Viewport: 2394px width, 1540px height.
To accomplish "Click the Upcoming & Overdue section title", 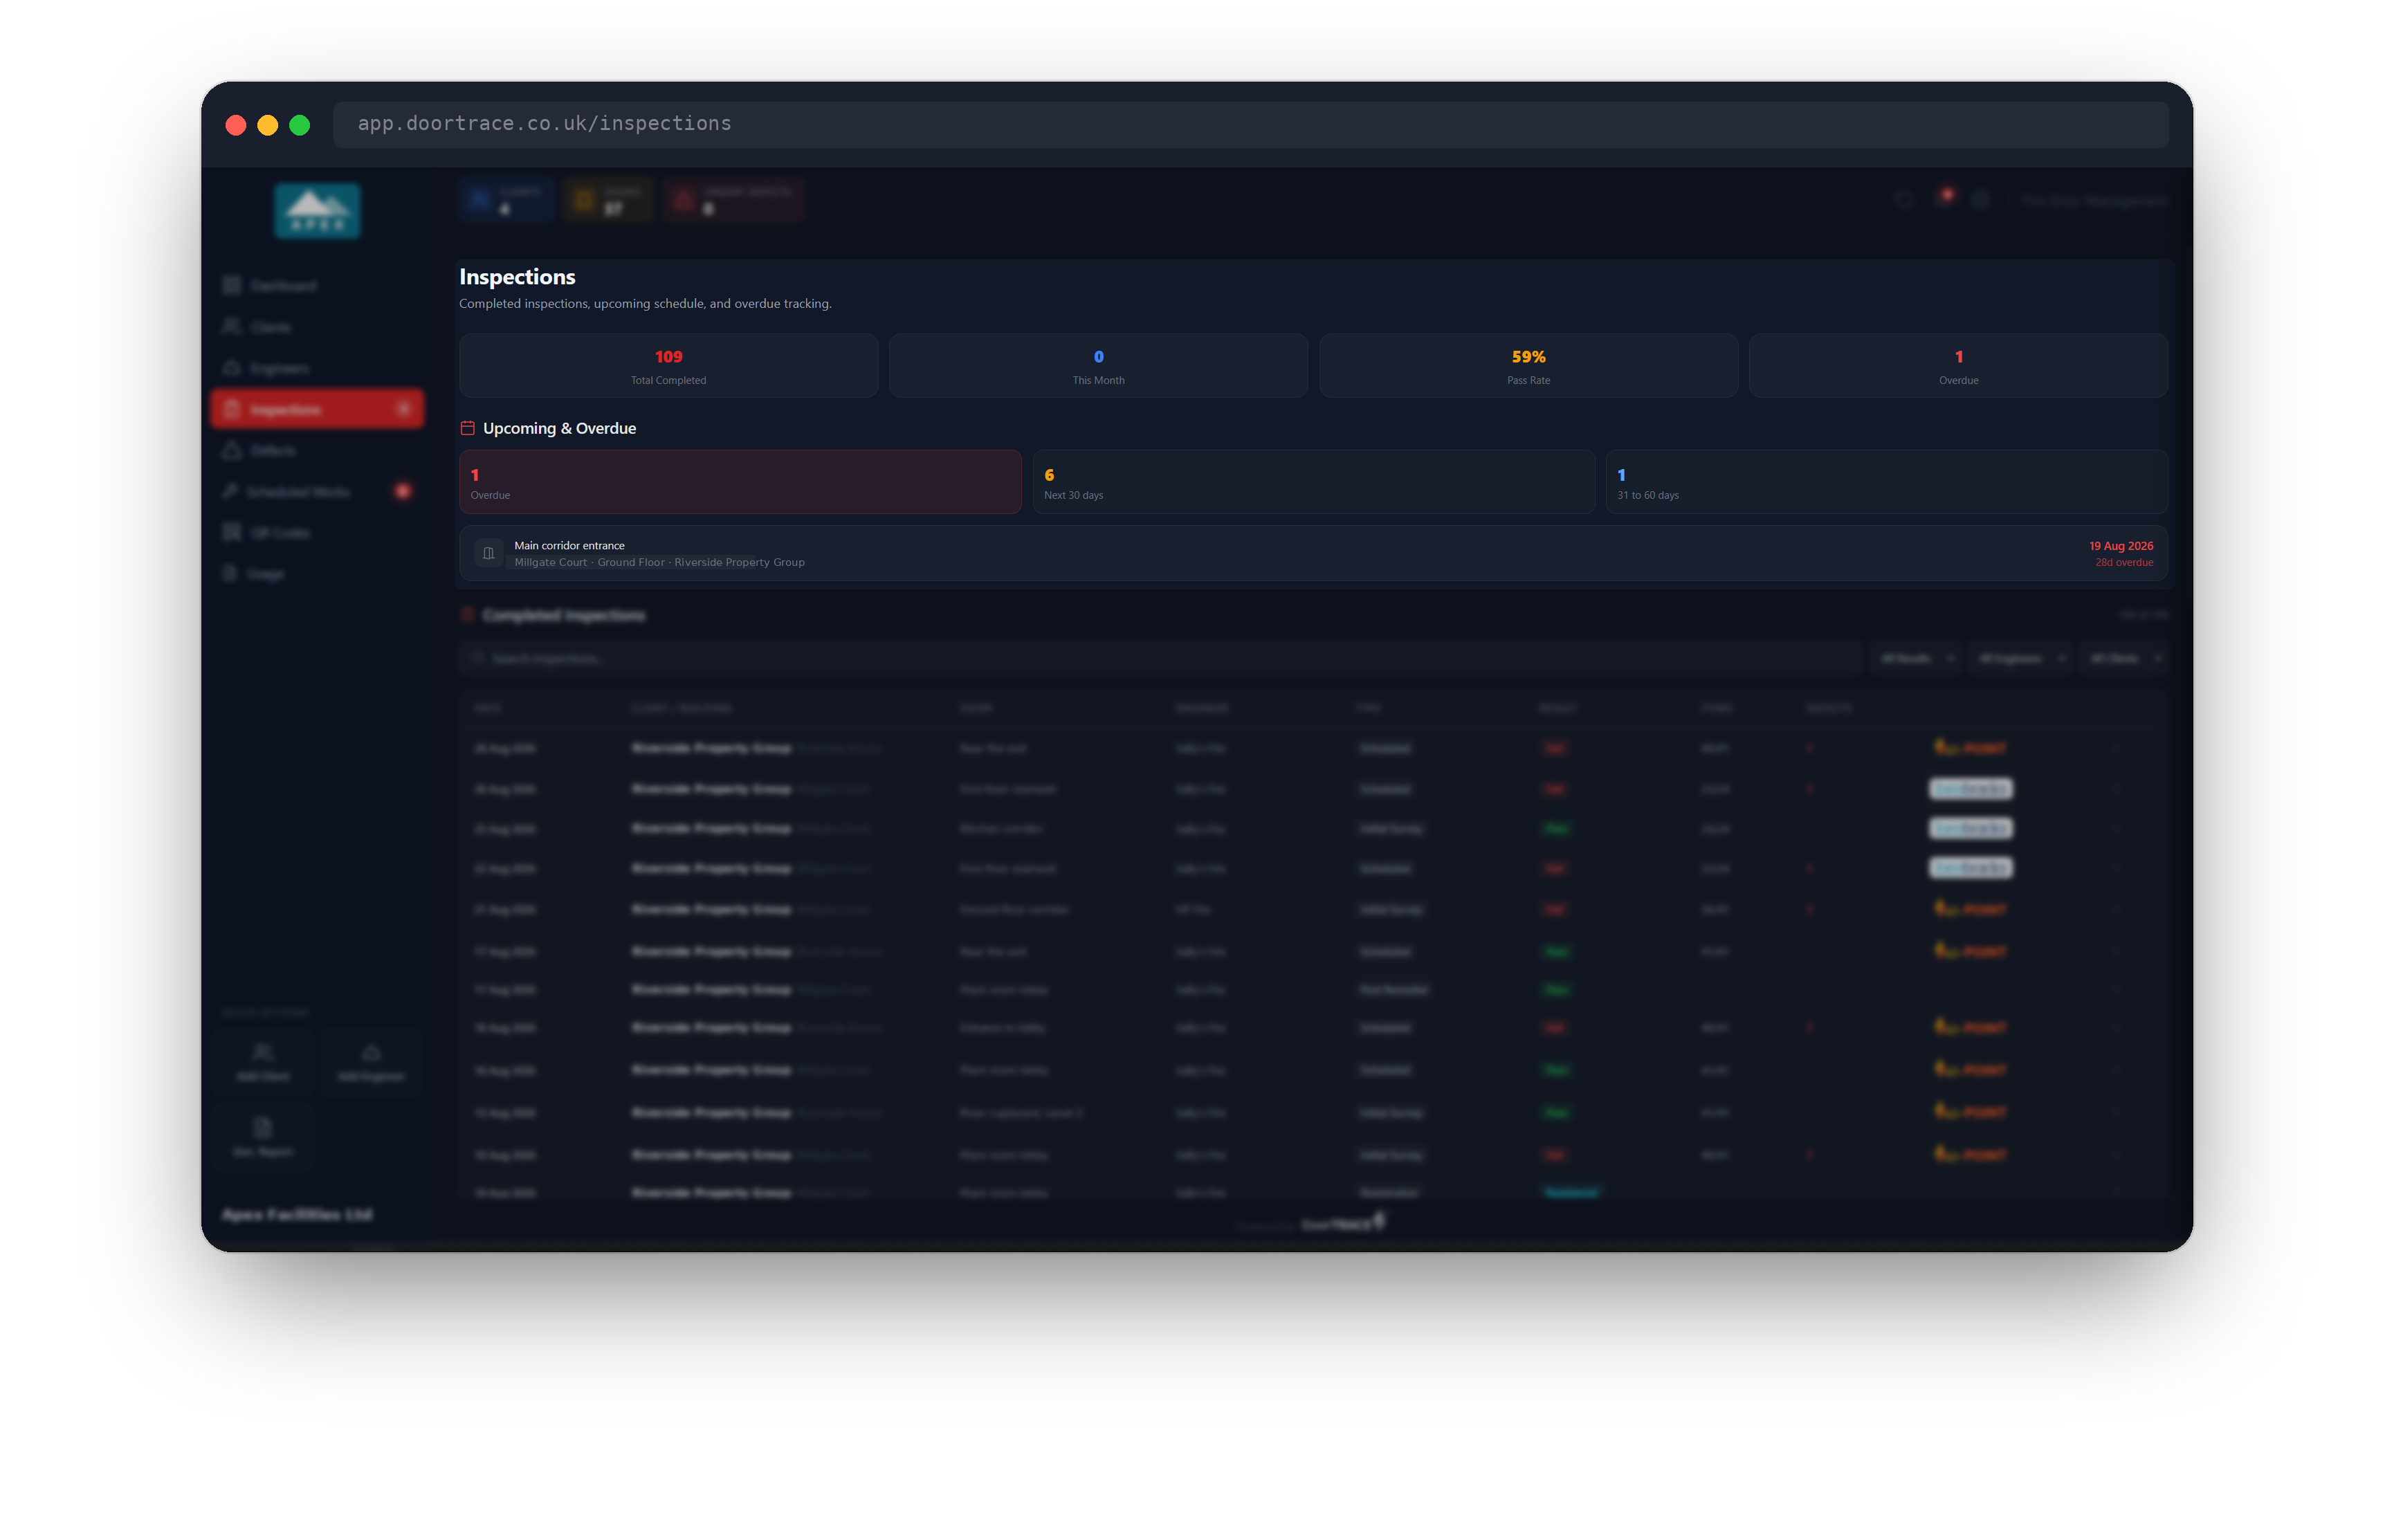I will coord(559,428).
